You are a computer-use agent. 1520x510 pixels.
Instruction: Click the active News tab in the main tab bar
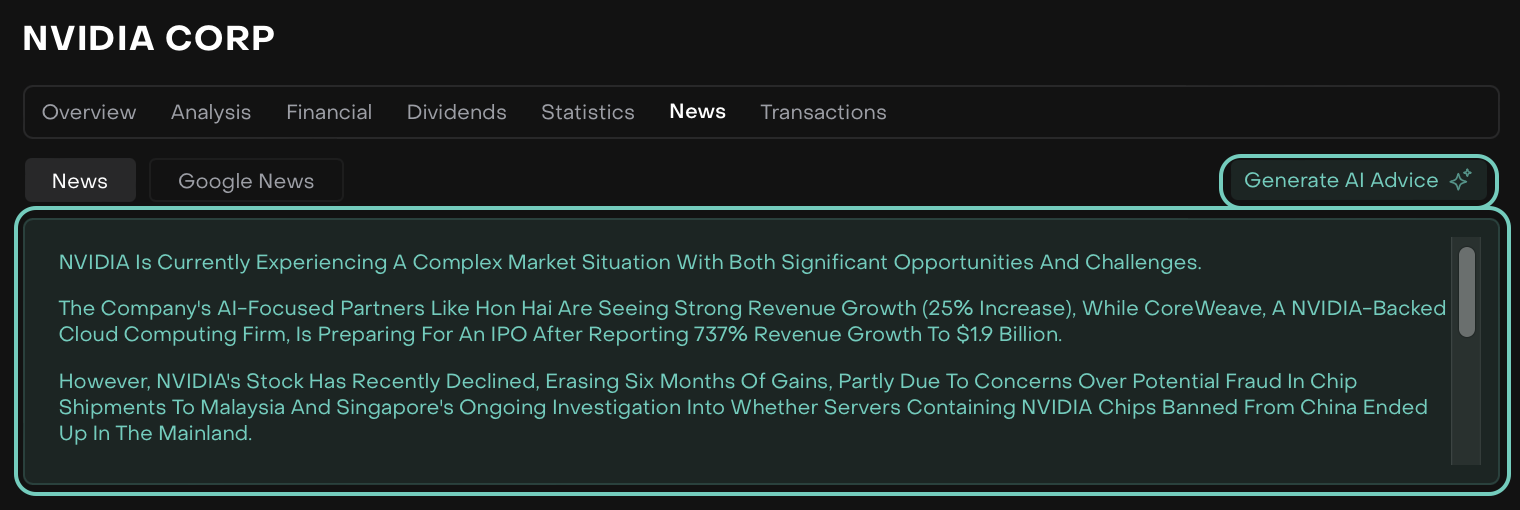click(x=697, y=112)
